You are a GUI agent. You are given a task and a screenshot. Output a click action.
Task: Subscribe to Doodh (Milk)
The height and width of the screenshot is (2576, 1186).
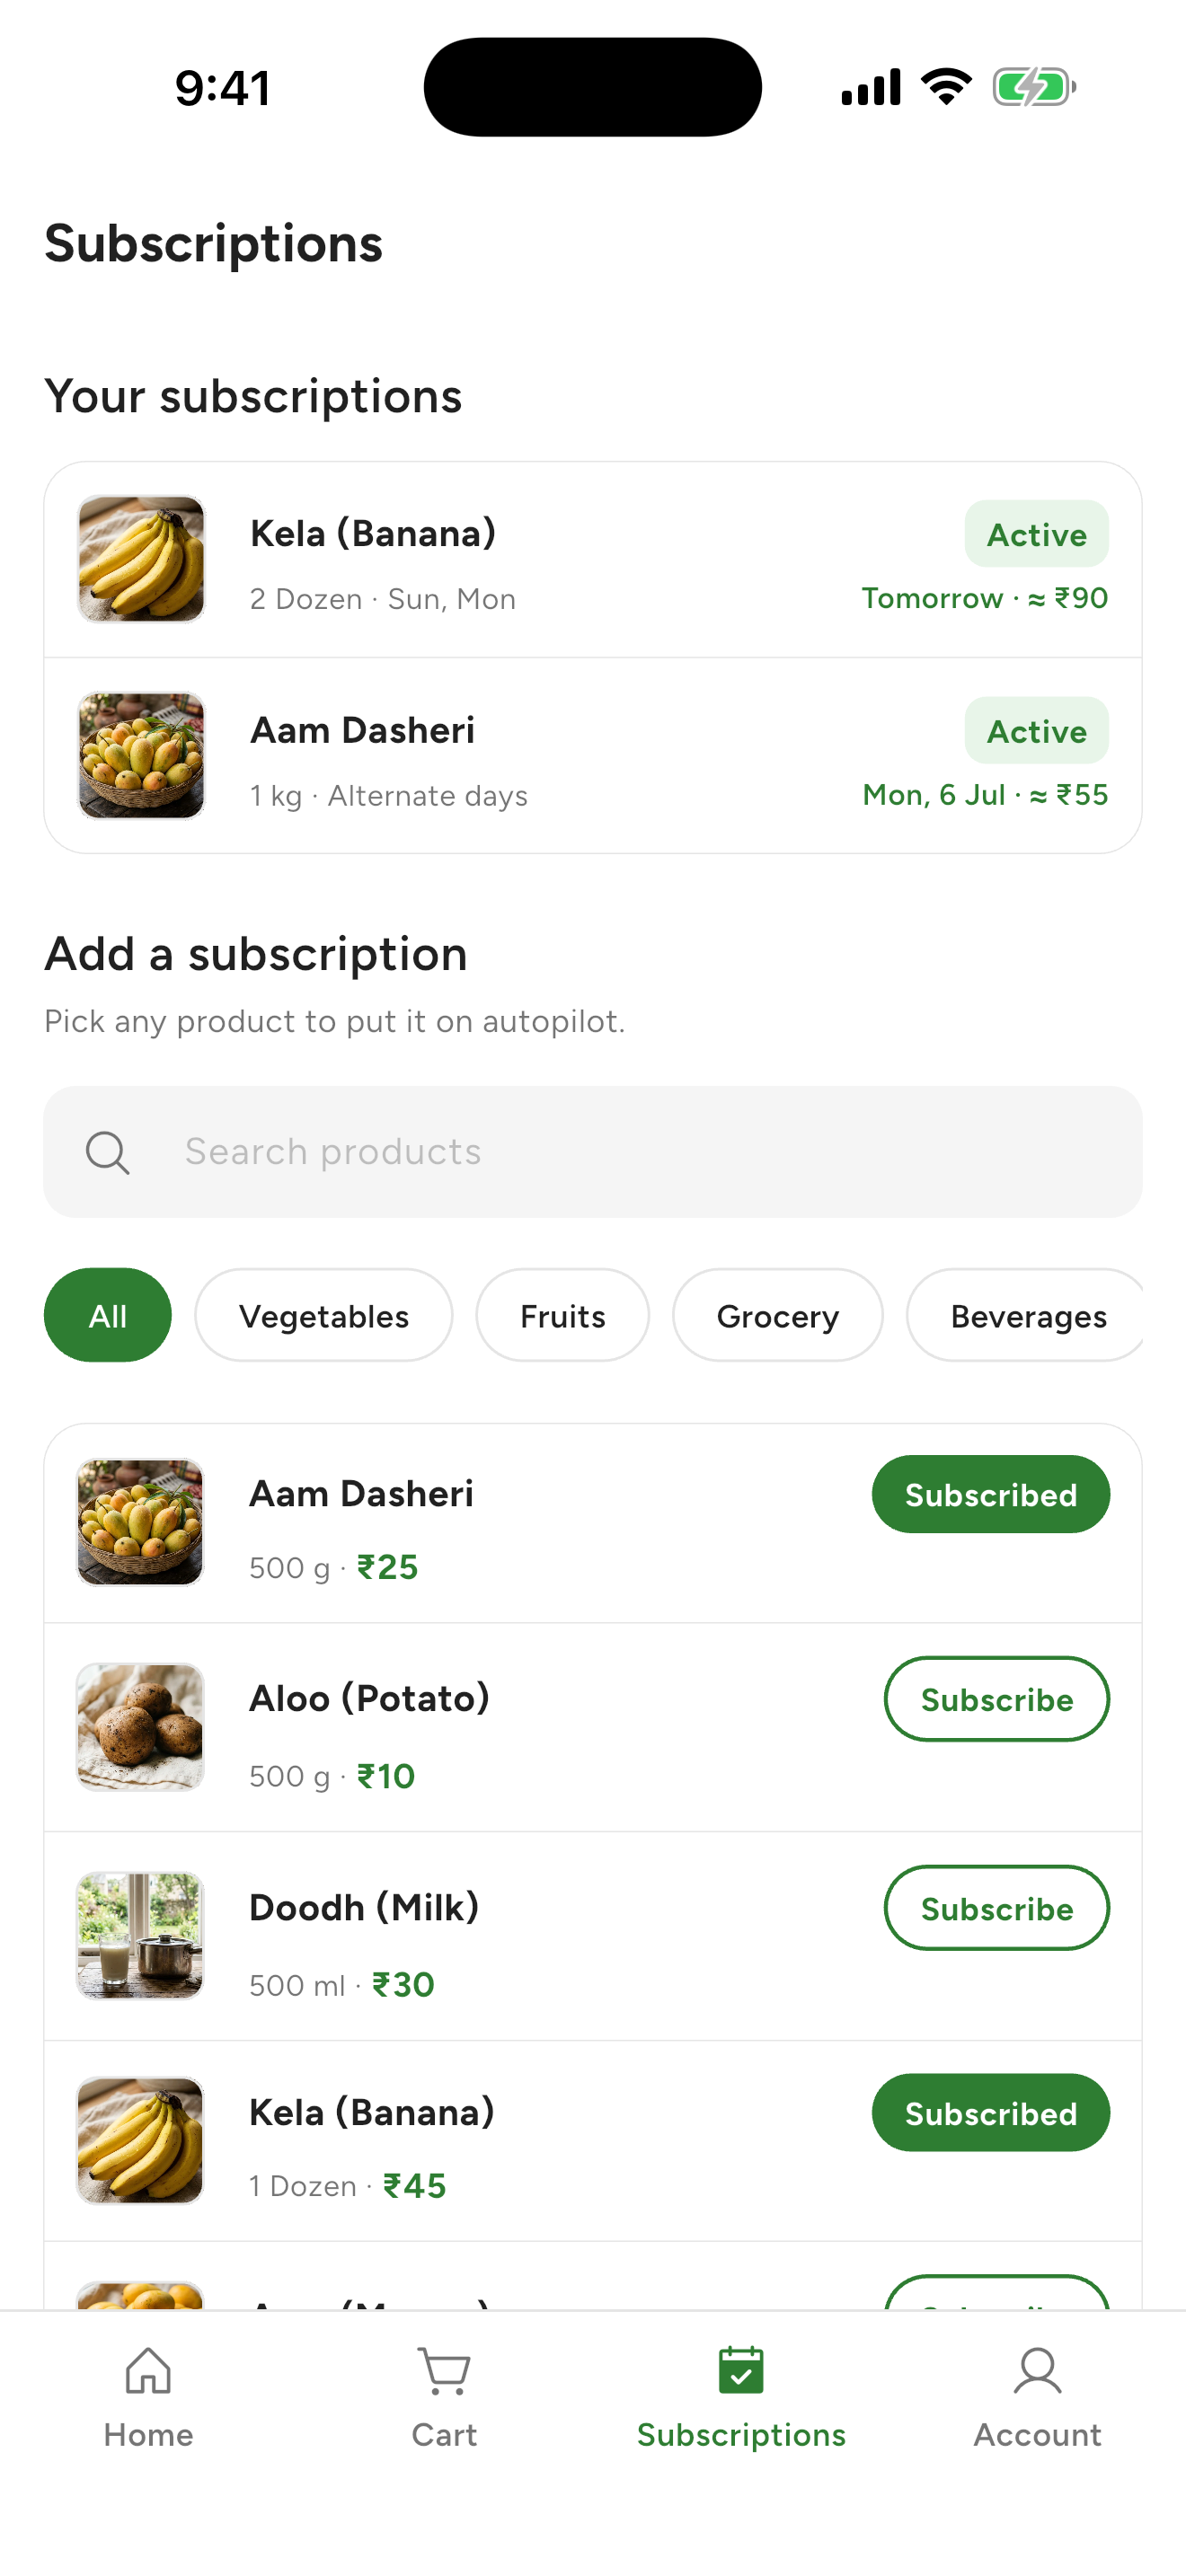coord(996,1908)
